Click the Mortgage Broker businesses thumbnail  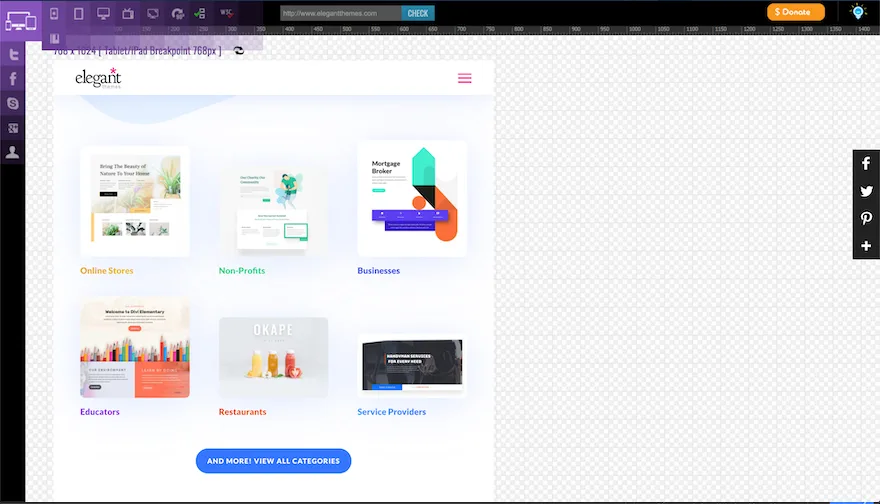tap(412, 199)
